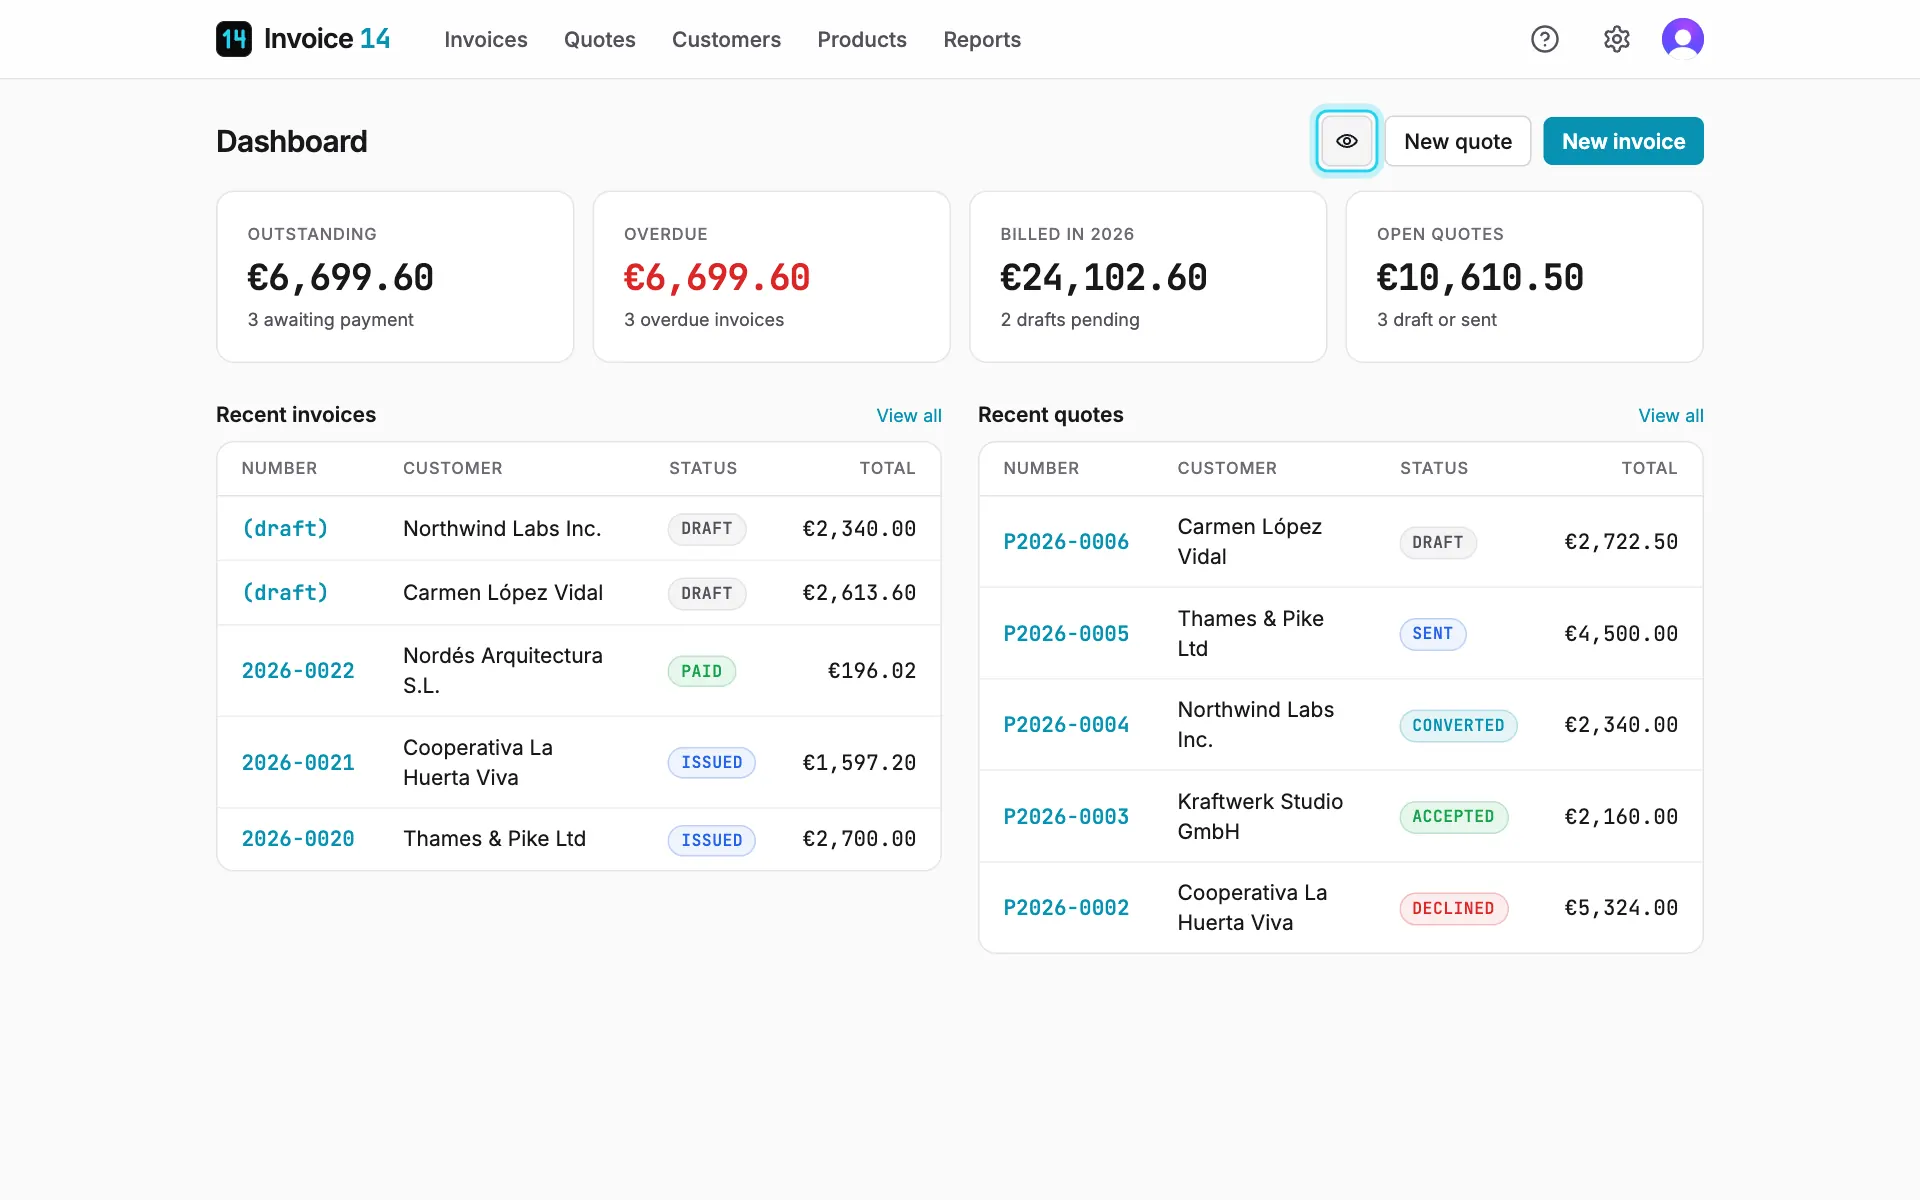Open invoice 2026-0022
Image resolution: width=1920 pixels, height=1200 pixels.
(x=298, y=670)
